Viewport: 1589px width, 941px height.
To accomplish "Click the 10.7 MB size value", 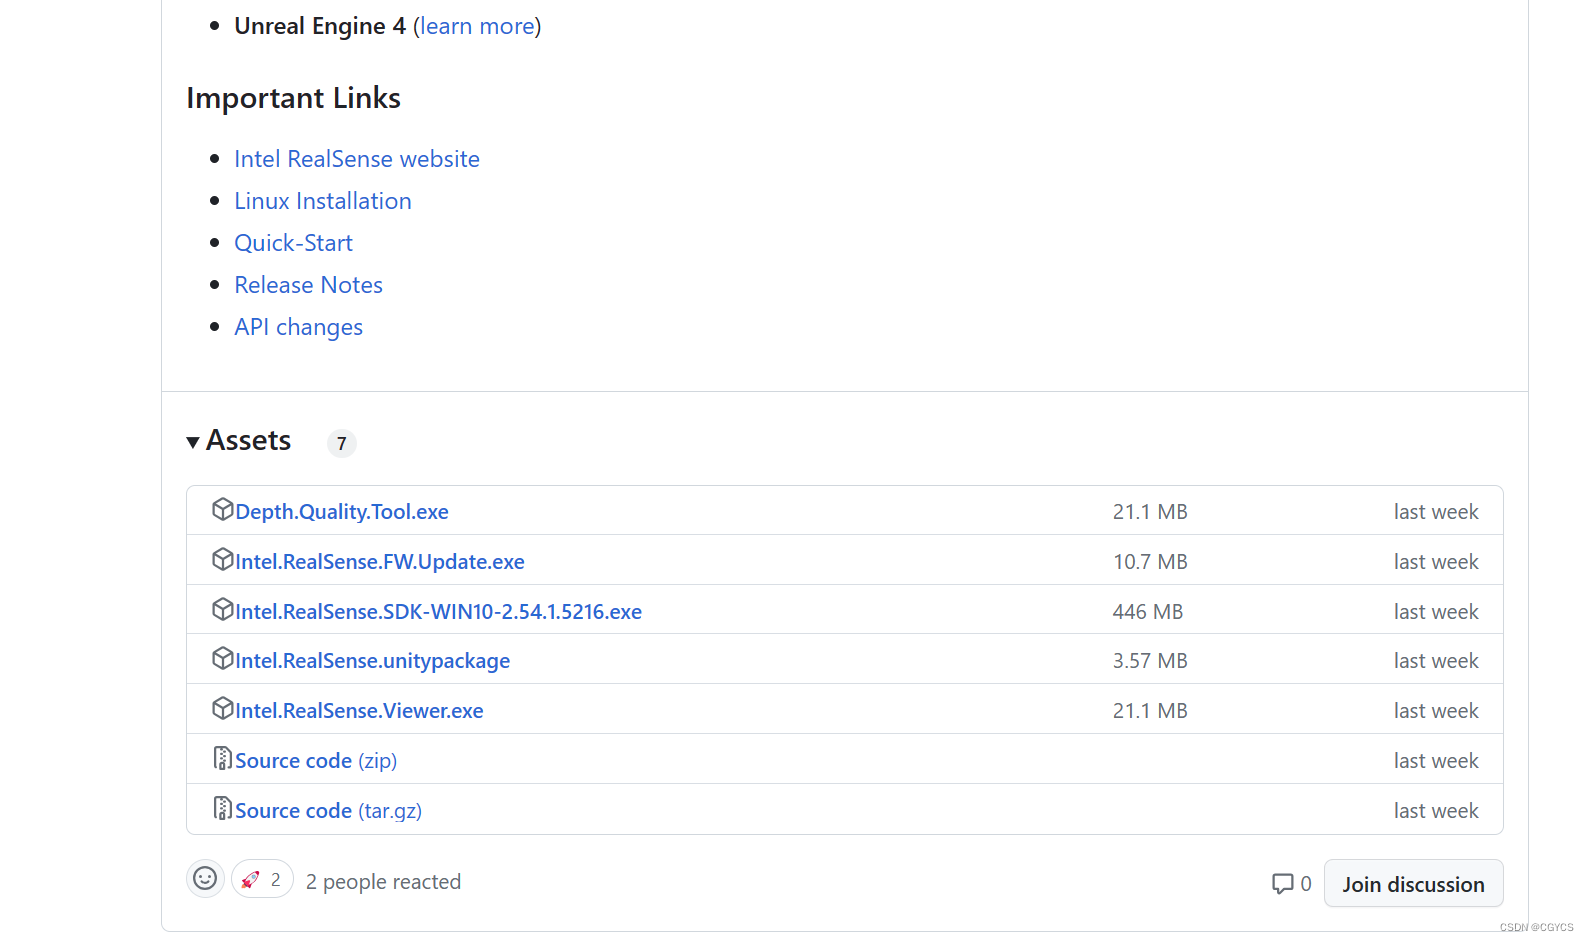I will [x=1150, y=562].
